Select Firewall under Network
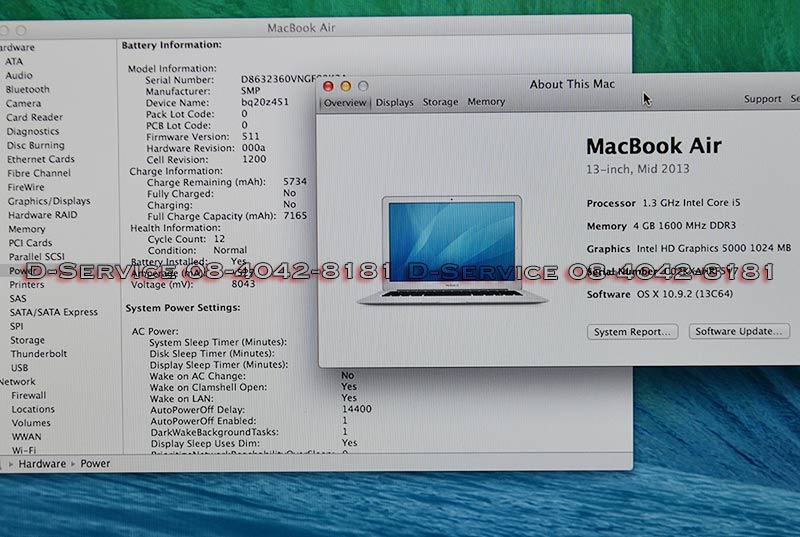The width and height of the screenshot is (800, 537). click(x=29, y=395)
